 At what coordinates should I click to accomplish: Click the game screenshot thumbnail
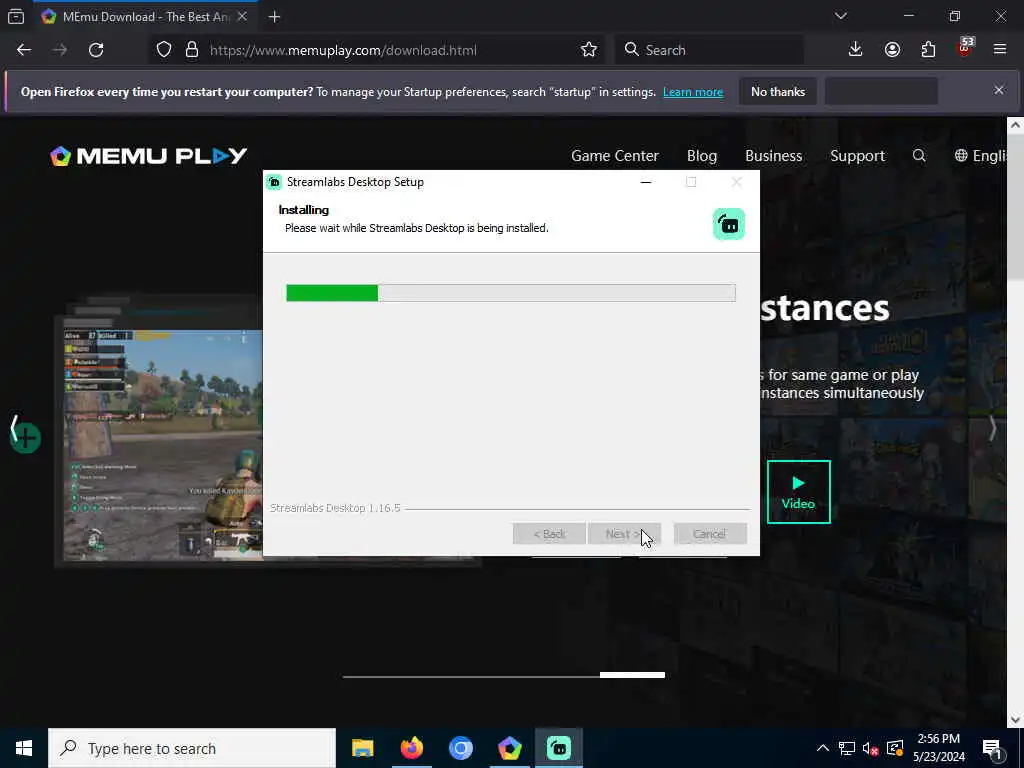[x=163, y=445]
